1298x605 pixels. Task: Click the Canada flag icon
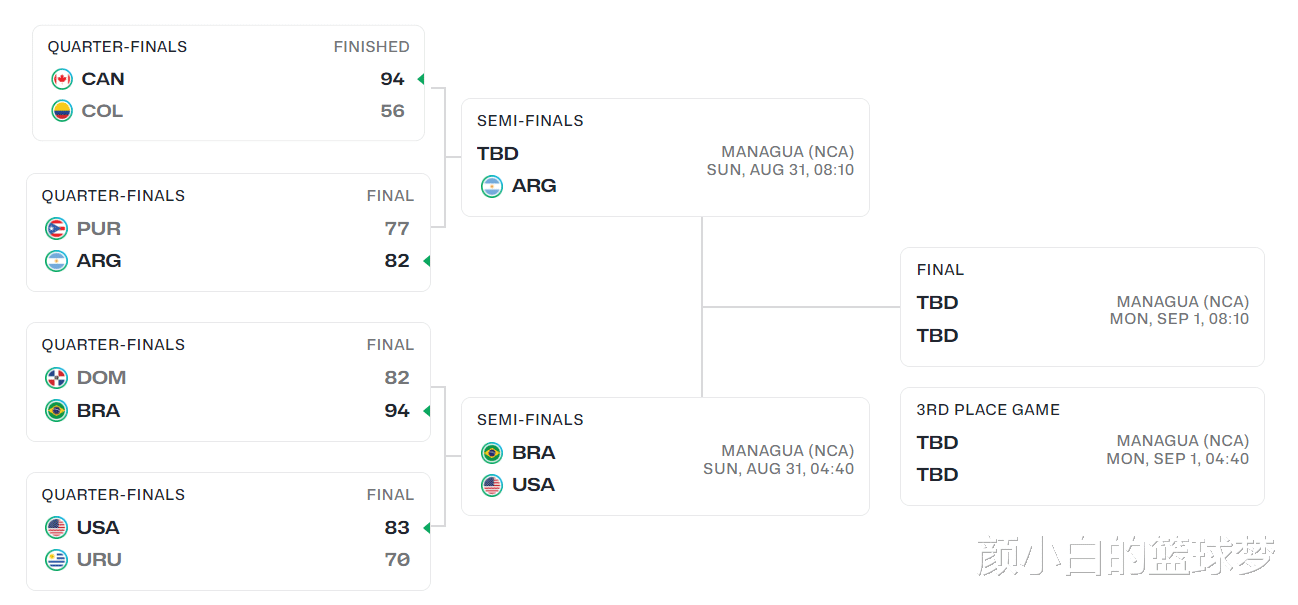[62, 79]
